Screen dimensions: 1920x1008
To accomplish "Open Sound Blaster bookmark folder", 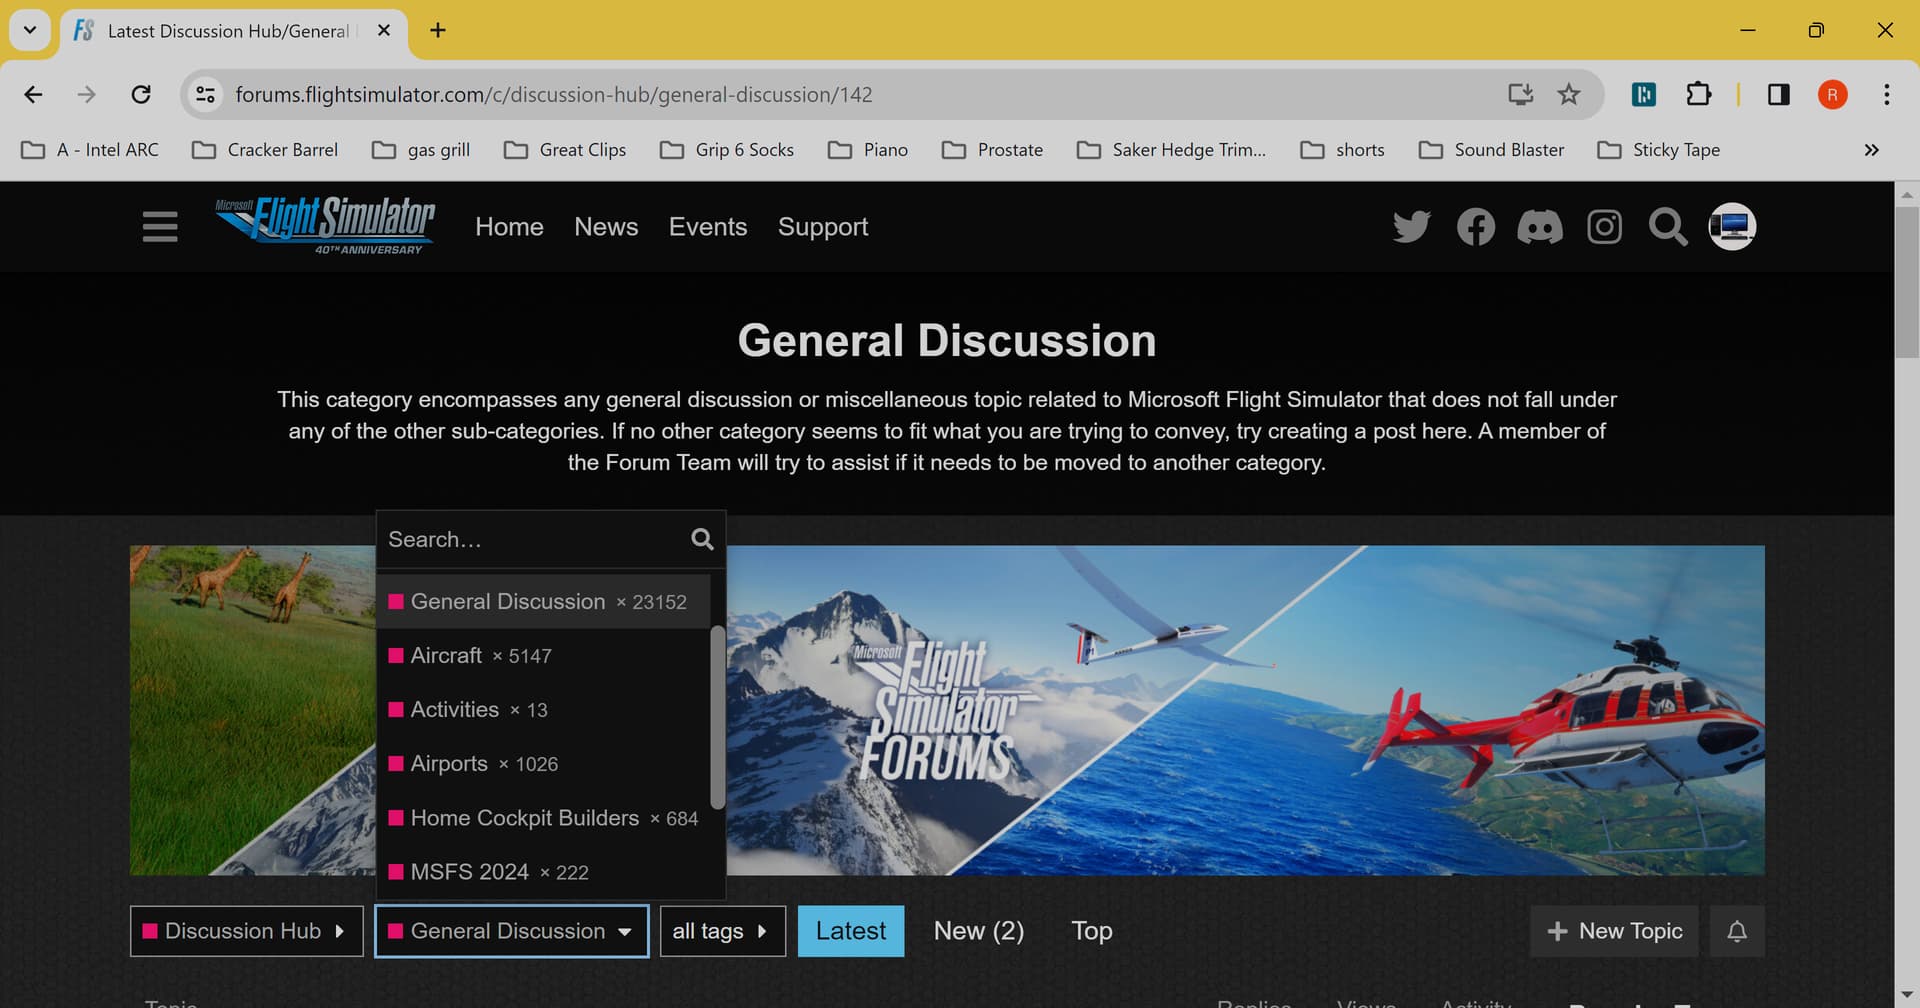I will (x=1492, y=150).
